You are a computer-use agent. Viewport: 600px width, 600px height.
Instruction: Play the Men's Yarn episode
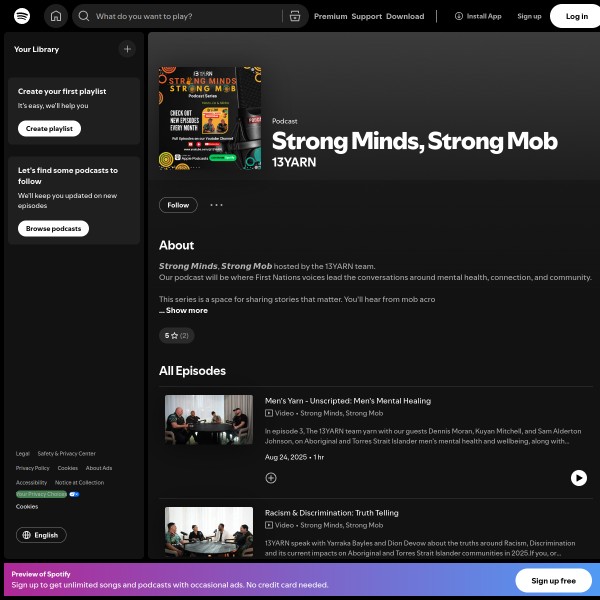579,478
